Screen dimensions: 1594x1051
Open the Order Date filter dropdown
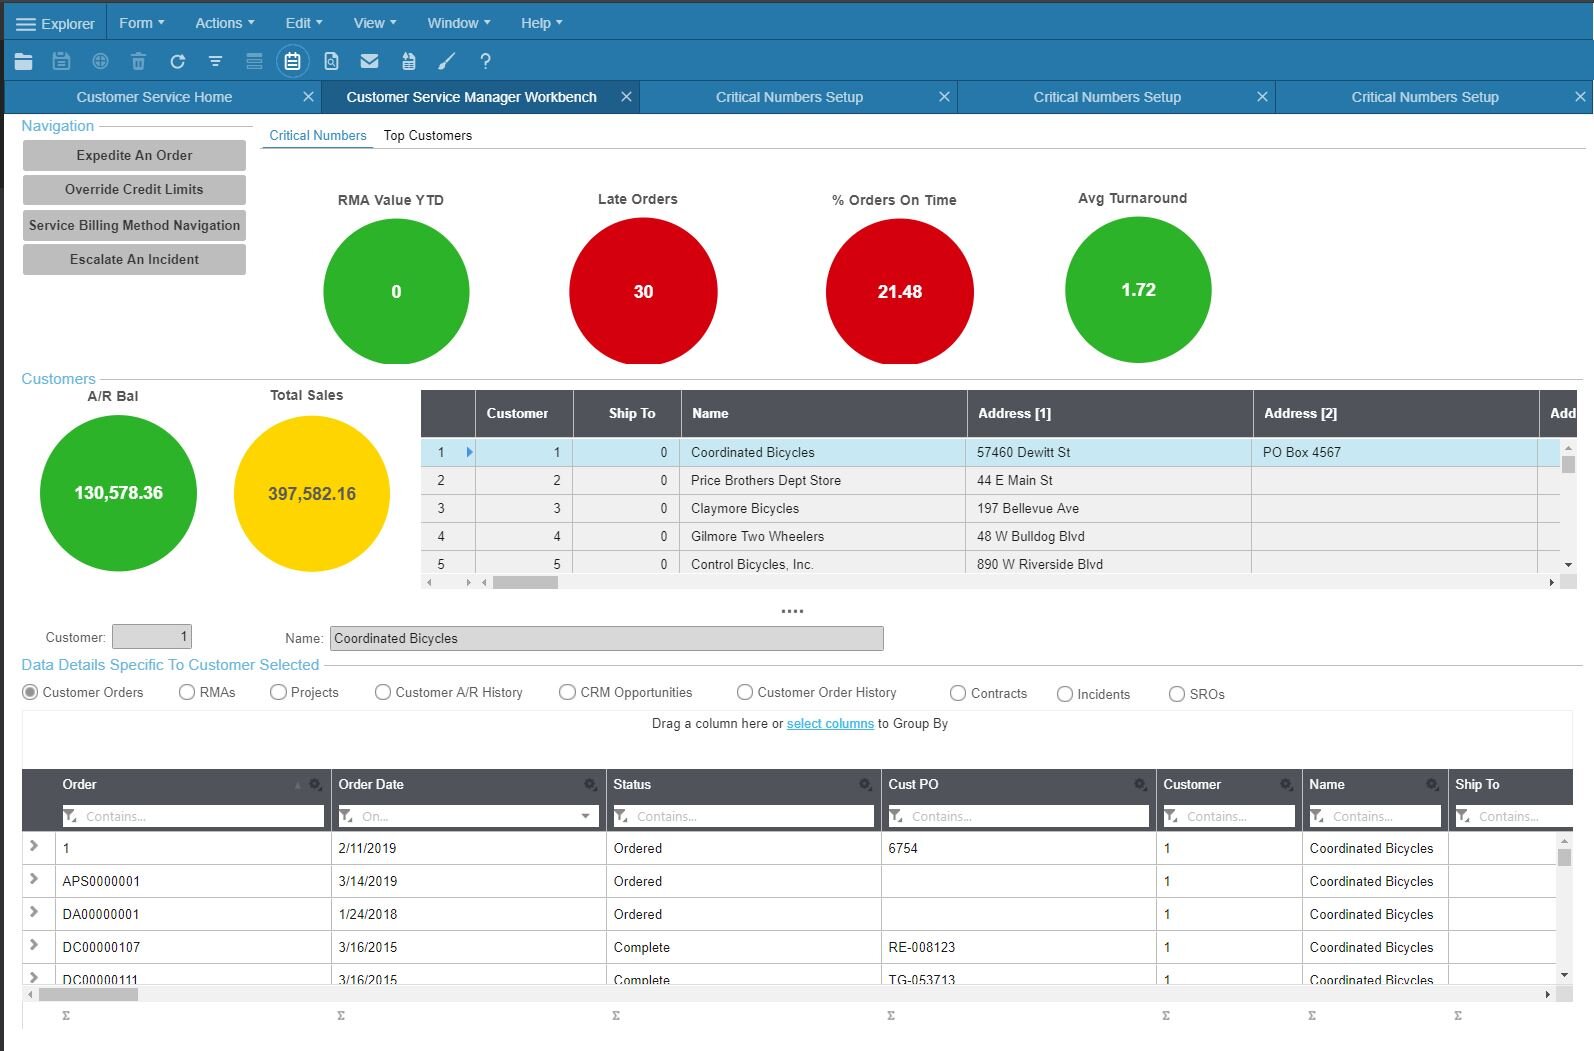585,817
